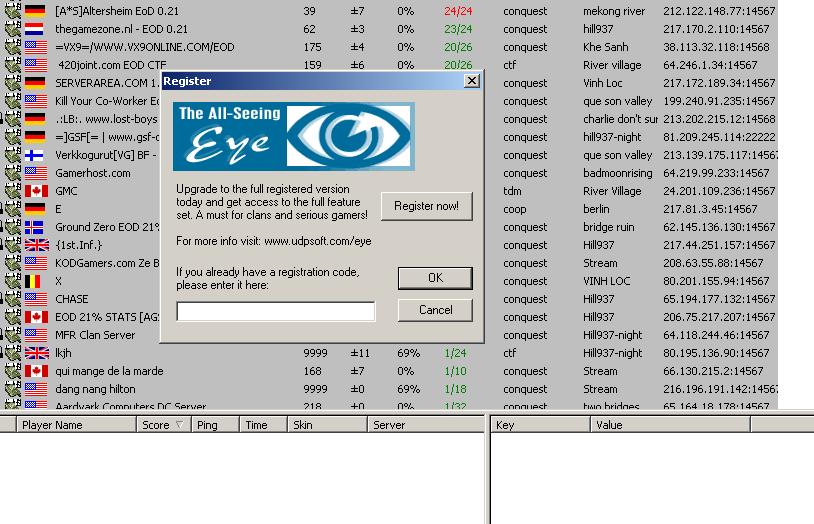Click game icon of lkjh server row
The image size is (814, 524).
(x=12, y=353)
